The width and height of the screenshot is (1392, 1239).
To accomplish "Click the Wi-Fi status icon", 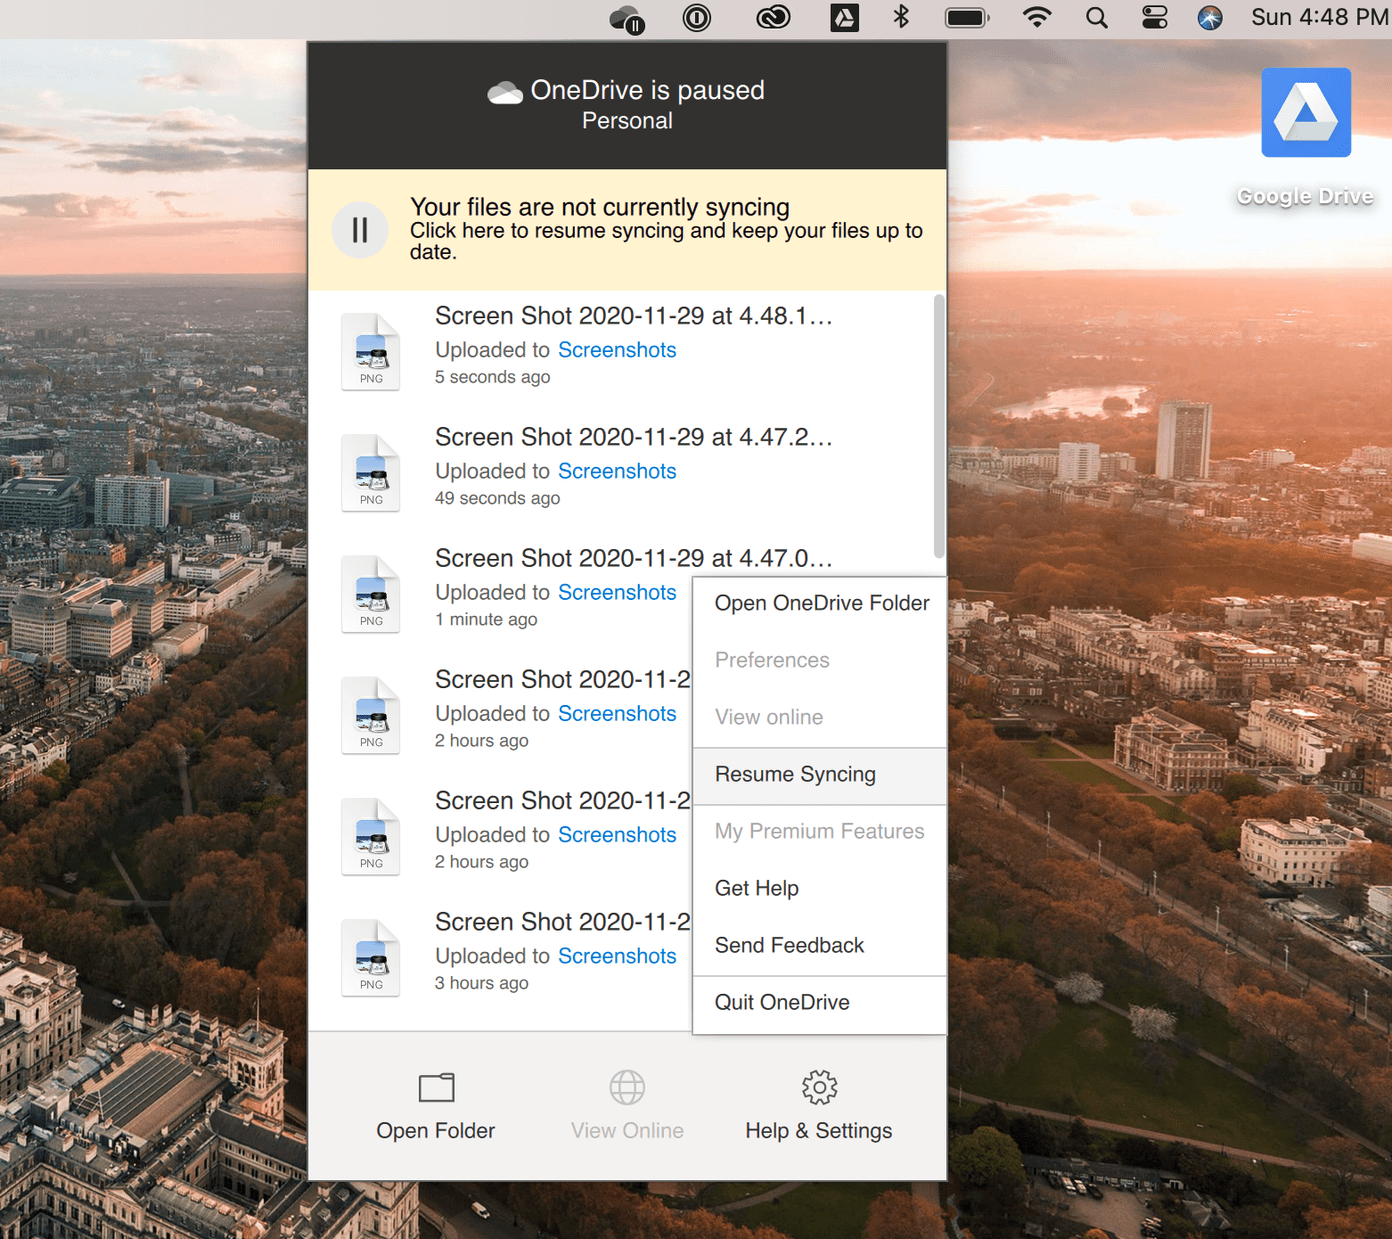I will pyautogui.click(x=1037, y=18).
